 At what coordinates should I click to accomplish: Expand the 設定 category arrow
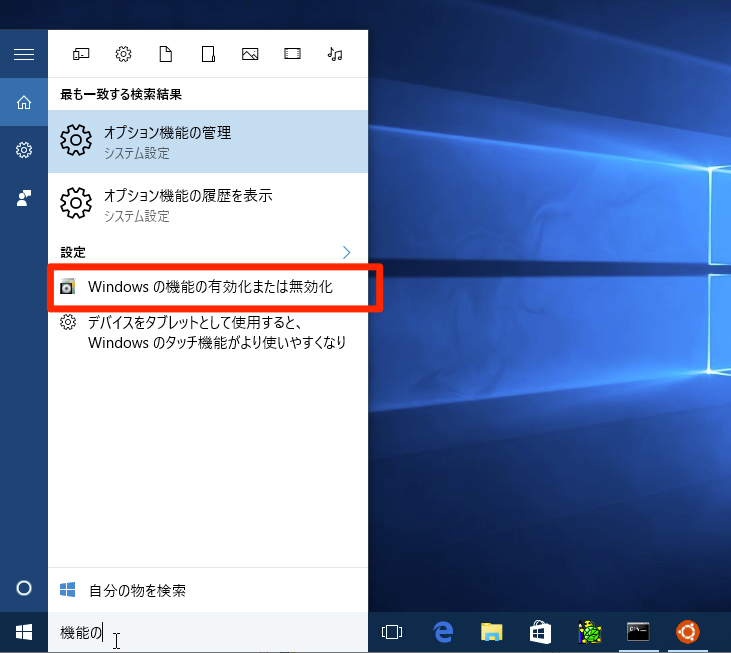pos(346,252)
